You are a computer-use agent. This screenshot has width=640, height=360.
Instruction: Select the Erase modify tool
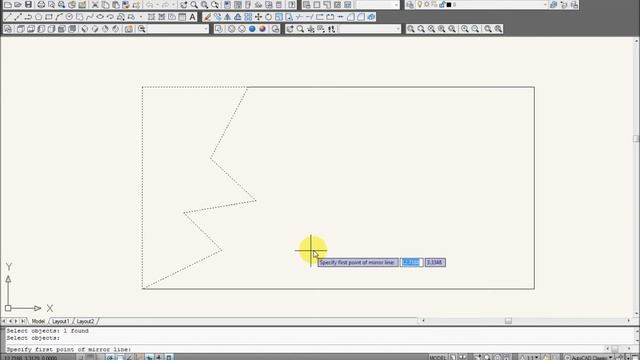(207, 17)
